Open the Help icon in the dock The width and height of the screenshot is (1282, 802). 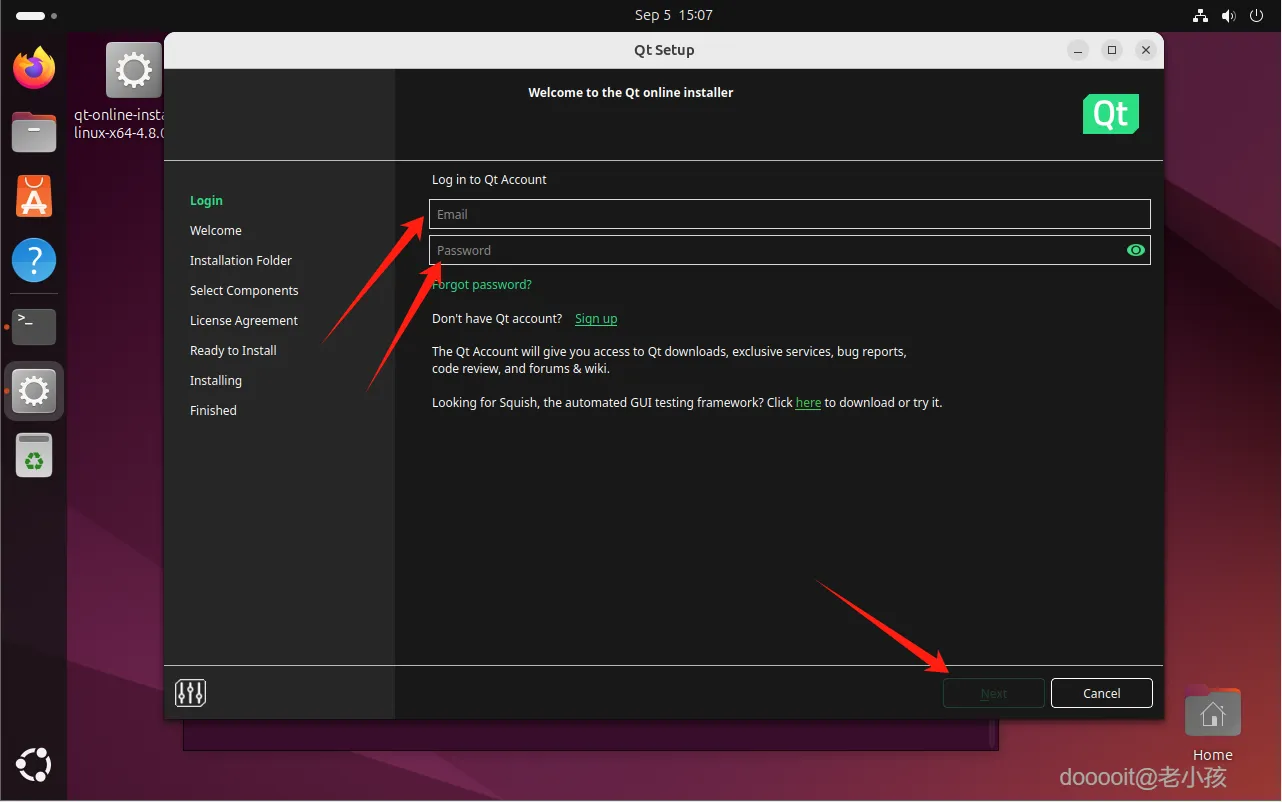click(x=34, y=261)
